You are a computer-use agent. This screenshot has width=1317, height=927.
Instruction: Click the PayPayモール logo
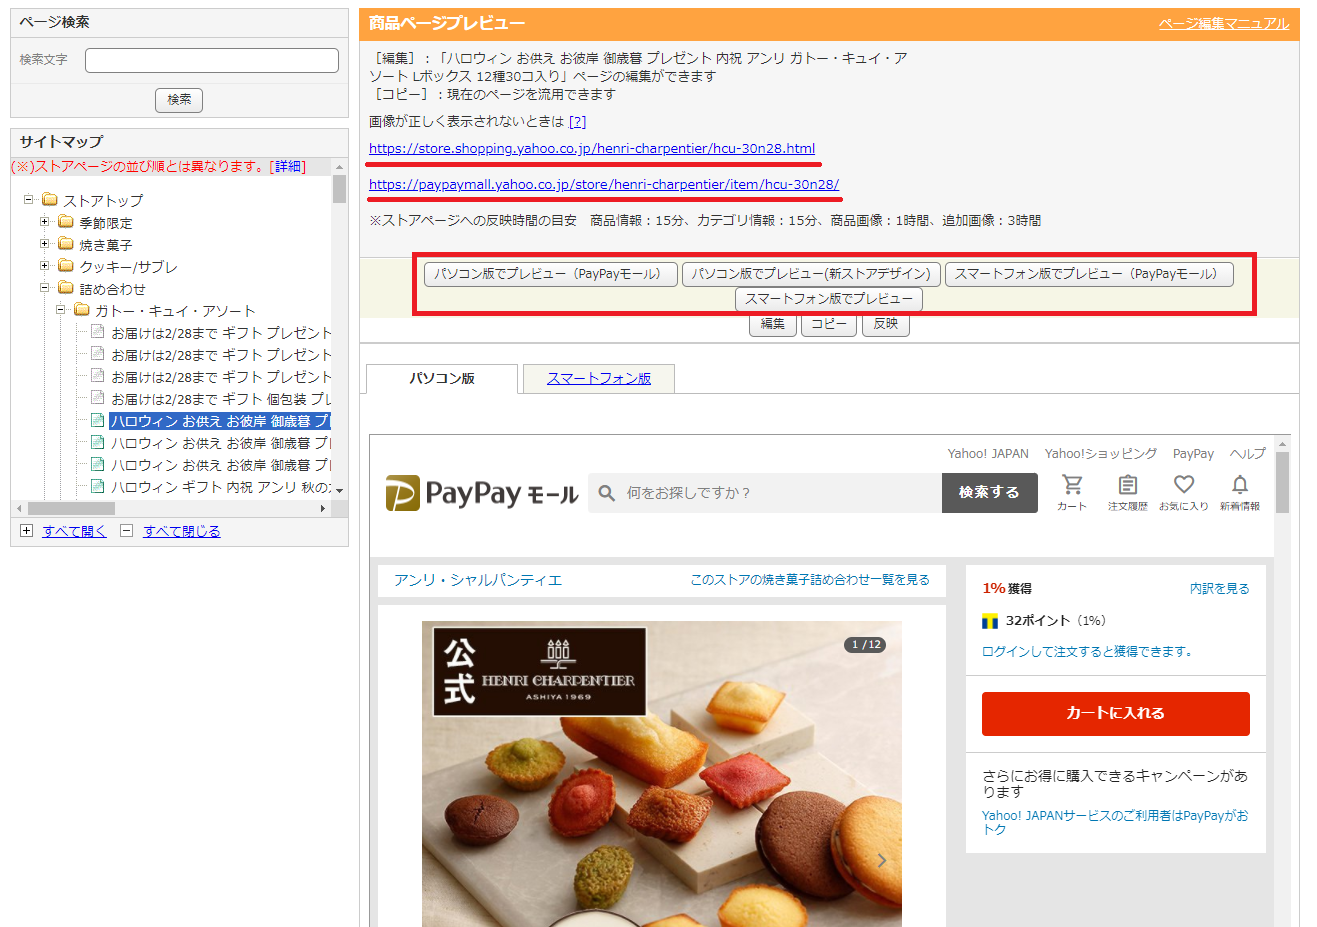pyautogui.click(x=482, y=493)
